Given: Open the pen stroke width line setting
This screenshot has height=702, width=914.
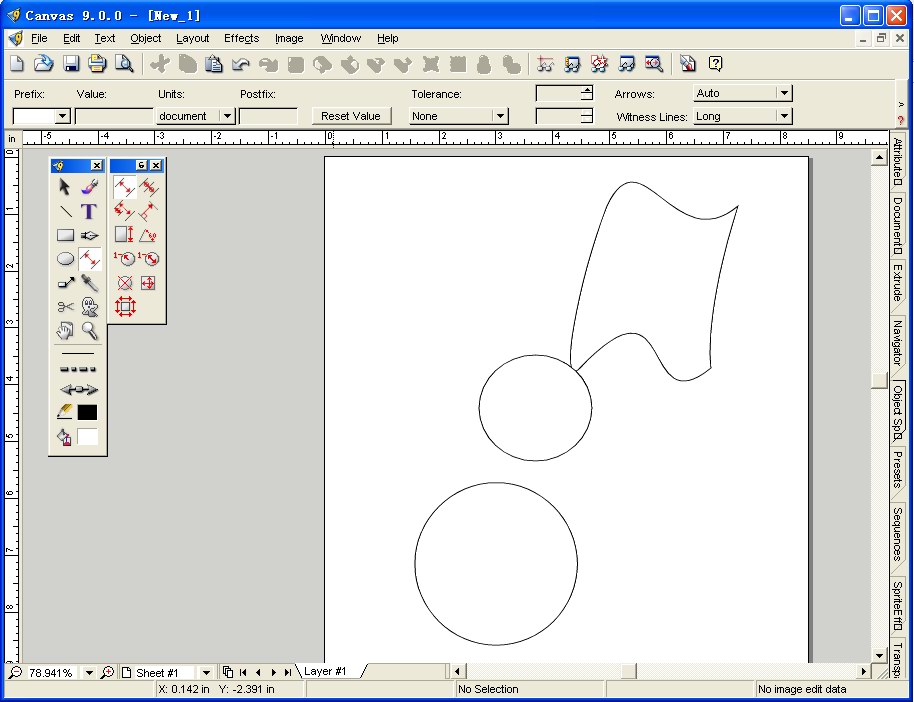Looking at the screenshot, I should [78, 353].
